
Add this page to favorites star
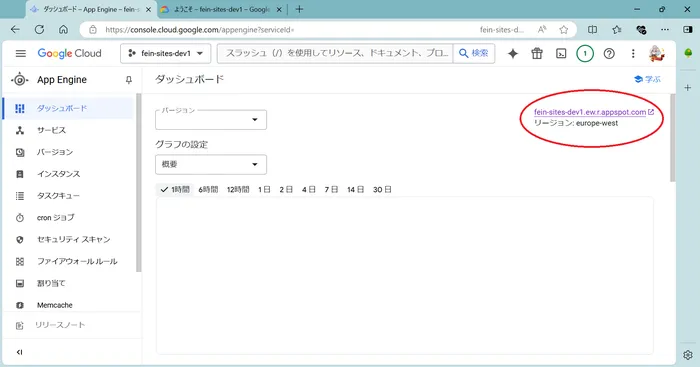tap(564, 30)
